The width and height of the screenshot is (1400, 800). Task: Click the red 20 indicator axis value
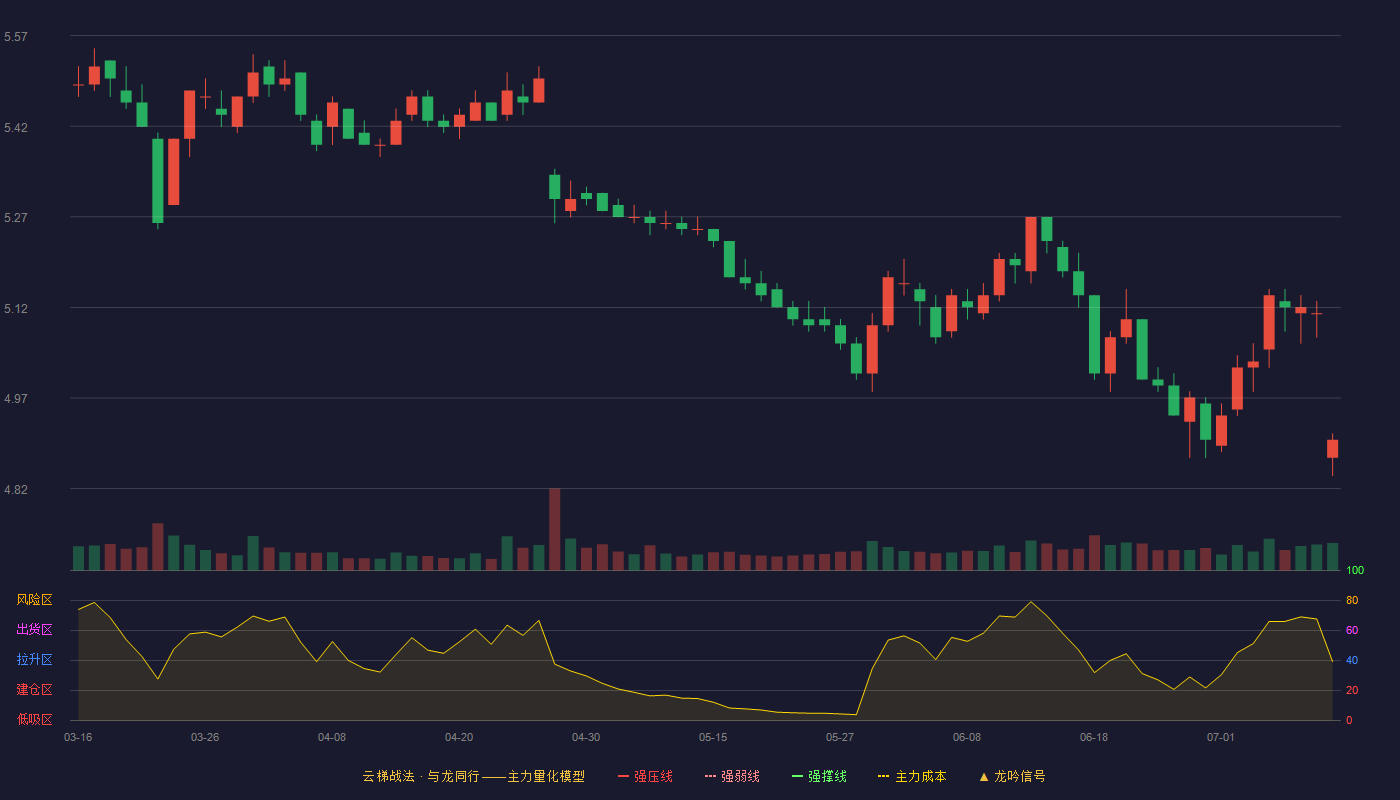point(1352,690)
